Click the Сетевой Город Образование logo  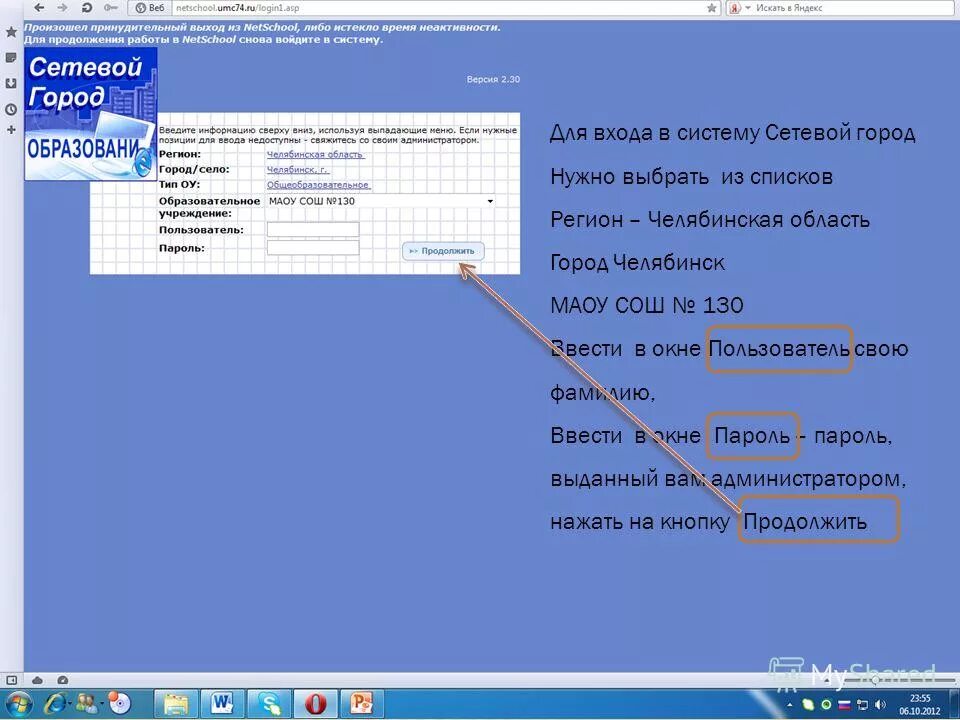click(x=91, y=114)
